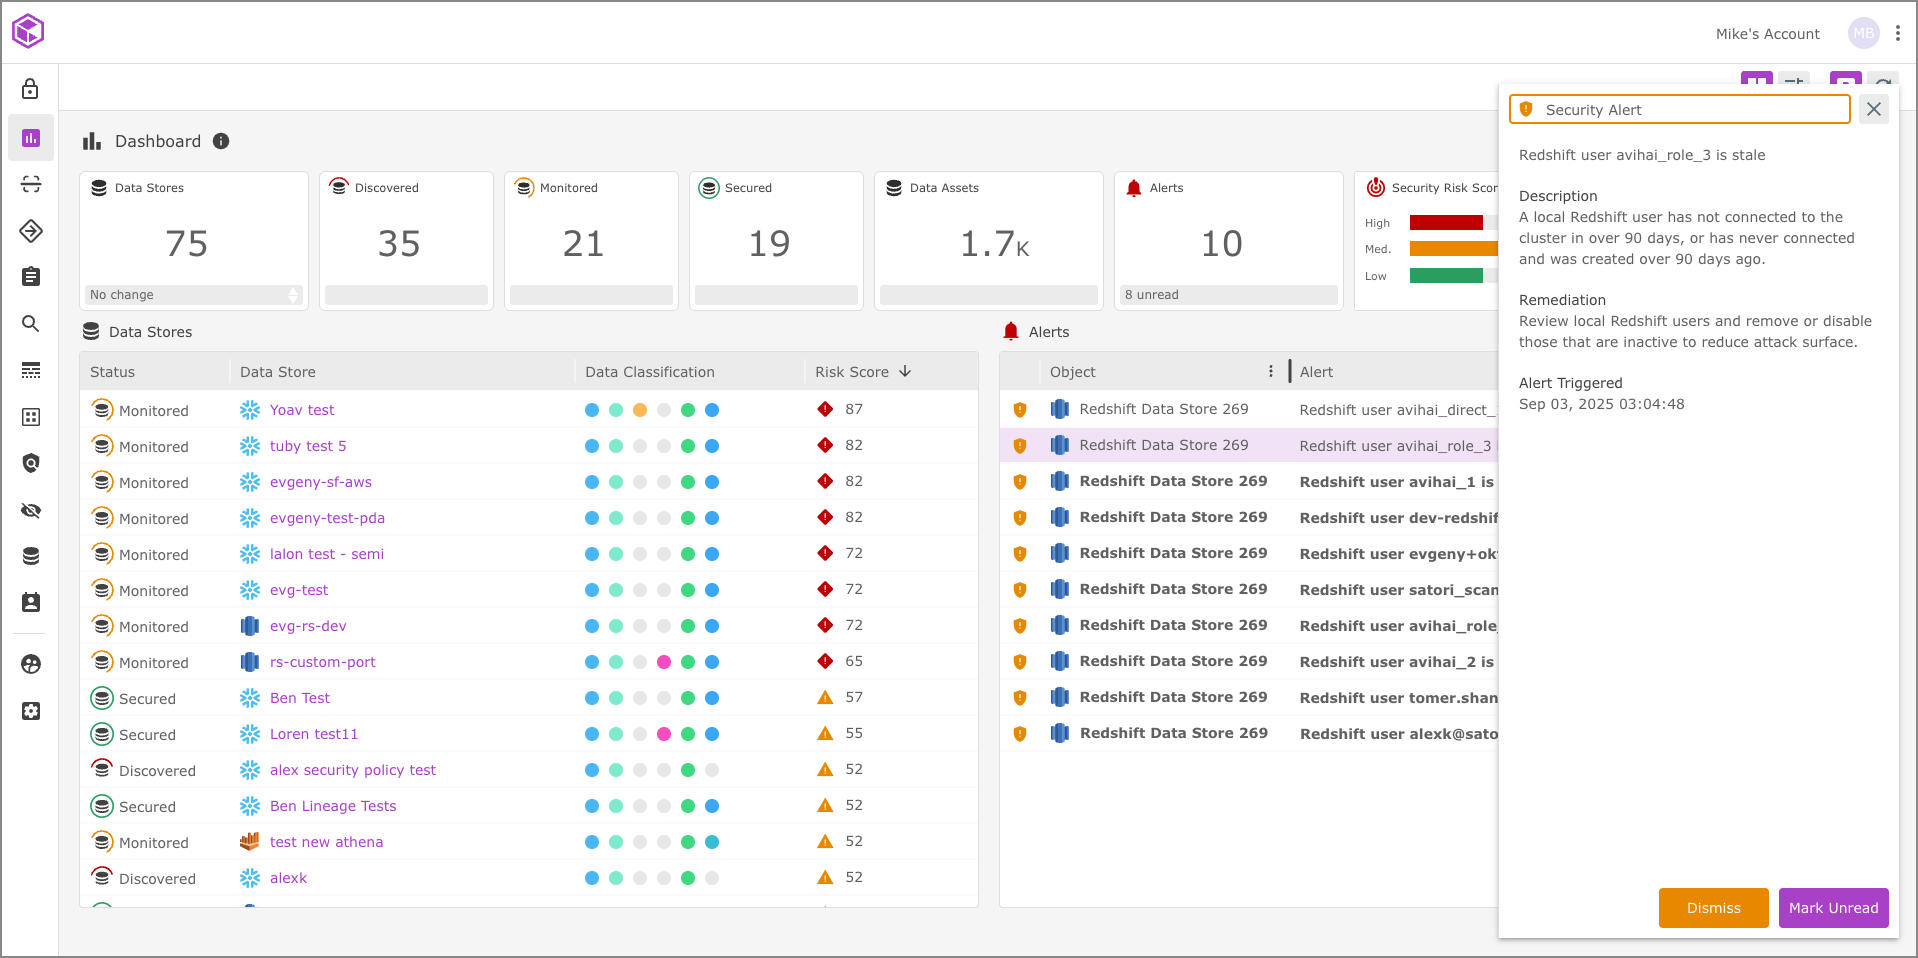
Task: Open the database stack sidebar icon
Action: 30,556
